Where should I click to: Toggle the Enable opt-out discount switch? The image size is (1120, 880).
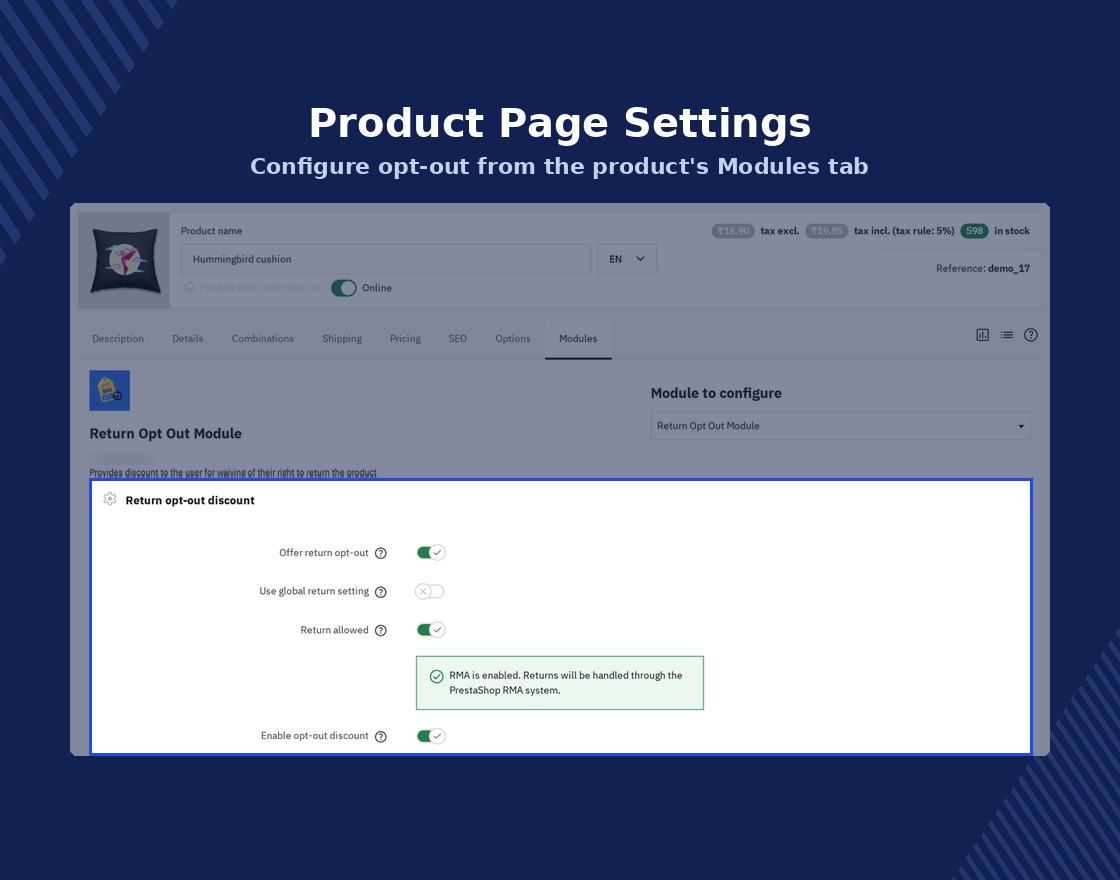(x=431, y=736)
